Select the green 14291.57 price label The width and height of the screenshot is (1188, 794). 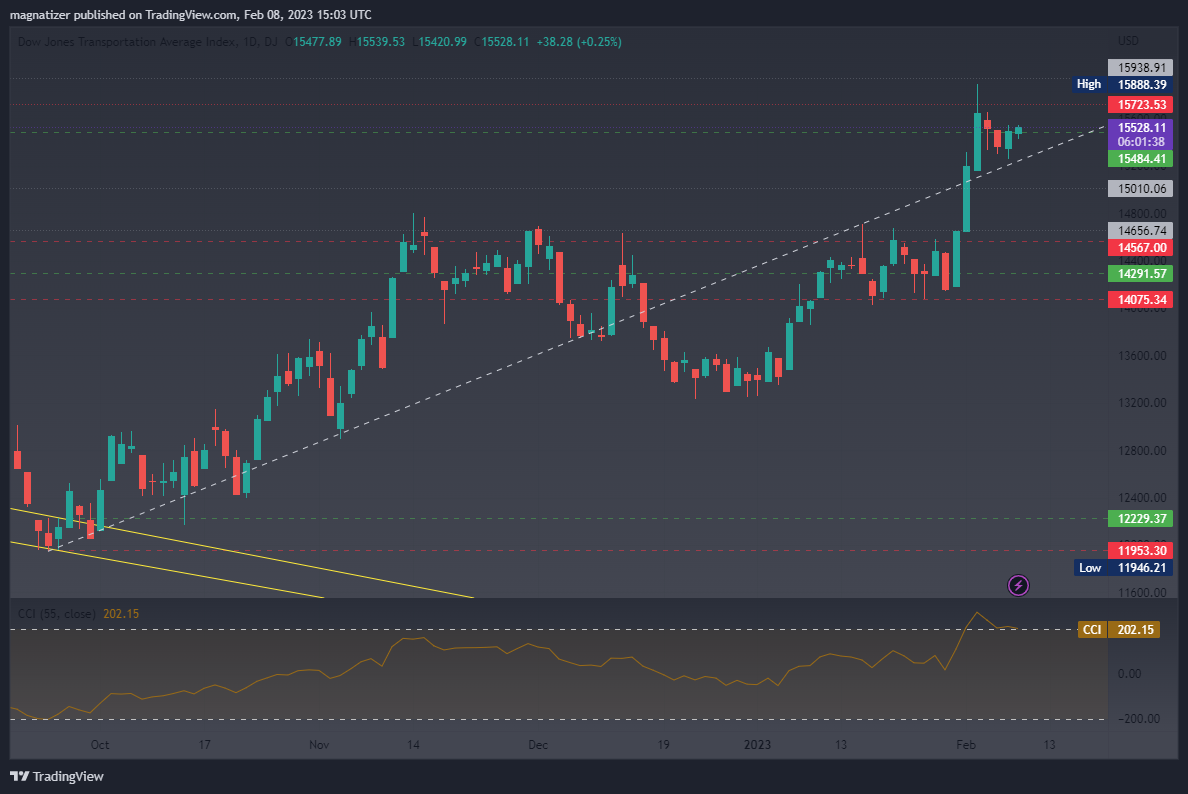[1140, 274]
